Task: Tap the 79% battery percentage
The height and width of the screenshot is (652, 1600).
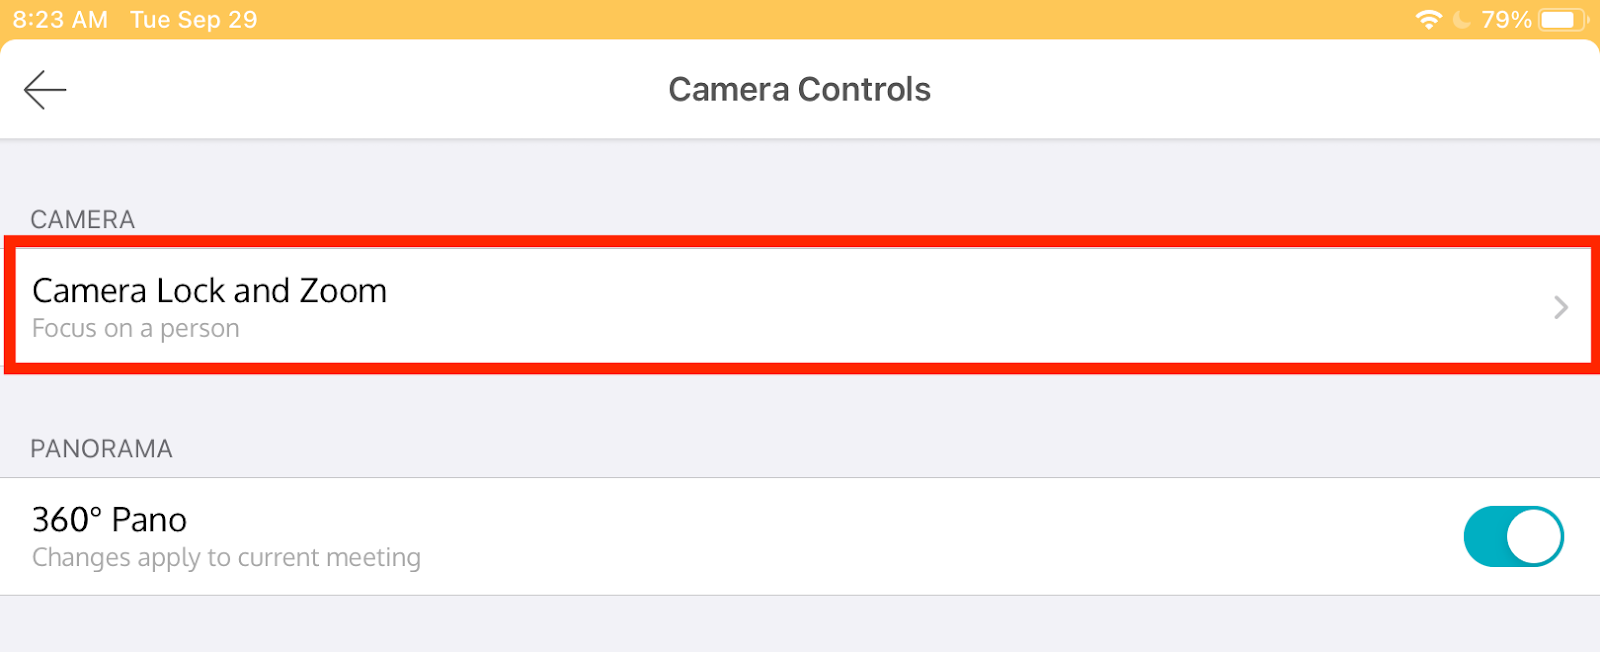Action: (x=1509, y=18)
